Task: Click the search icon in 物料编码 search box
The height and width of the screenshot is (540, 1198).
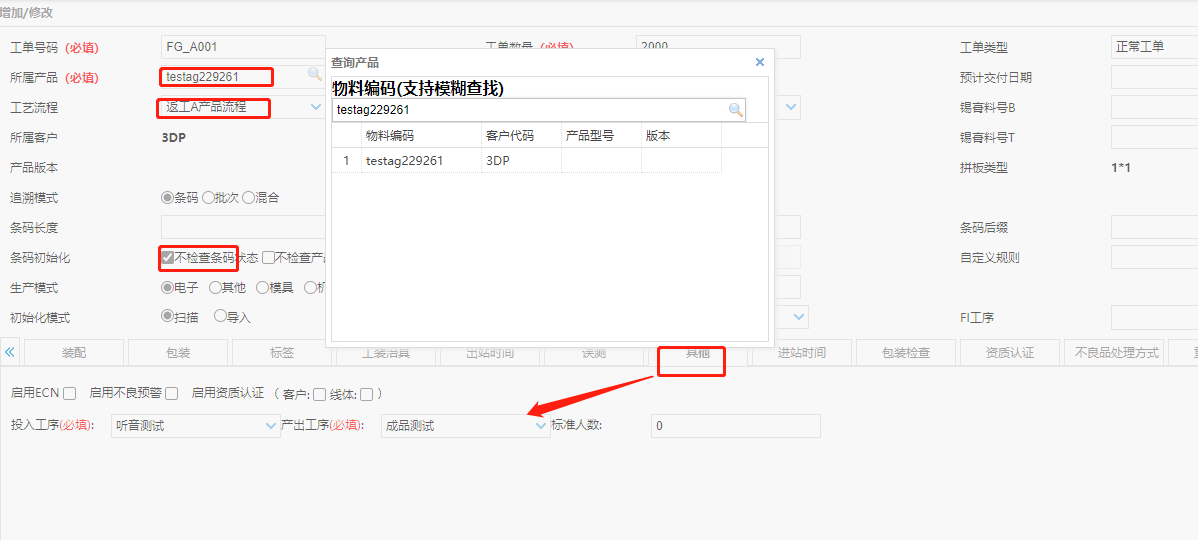Action: (x=735, y=110)
